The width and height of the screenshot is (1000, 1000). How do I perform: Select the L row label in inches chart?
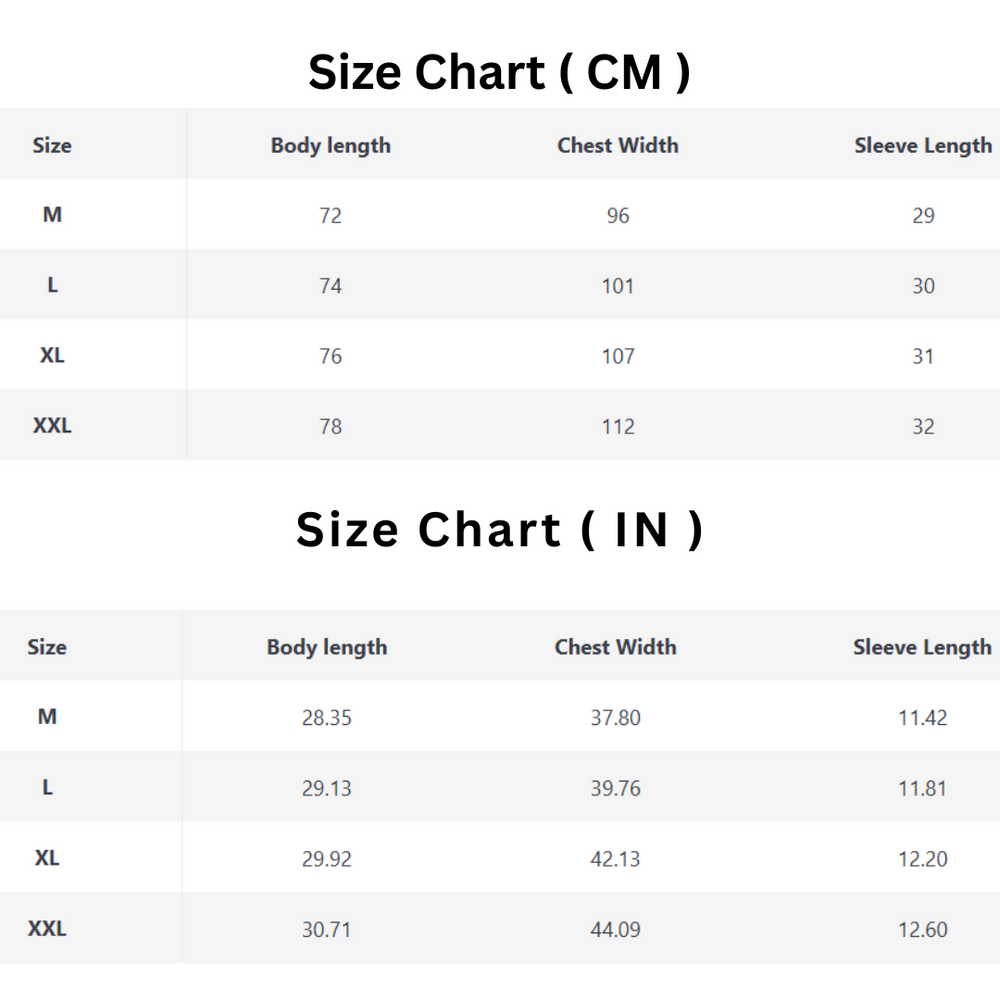coord(47,788)
